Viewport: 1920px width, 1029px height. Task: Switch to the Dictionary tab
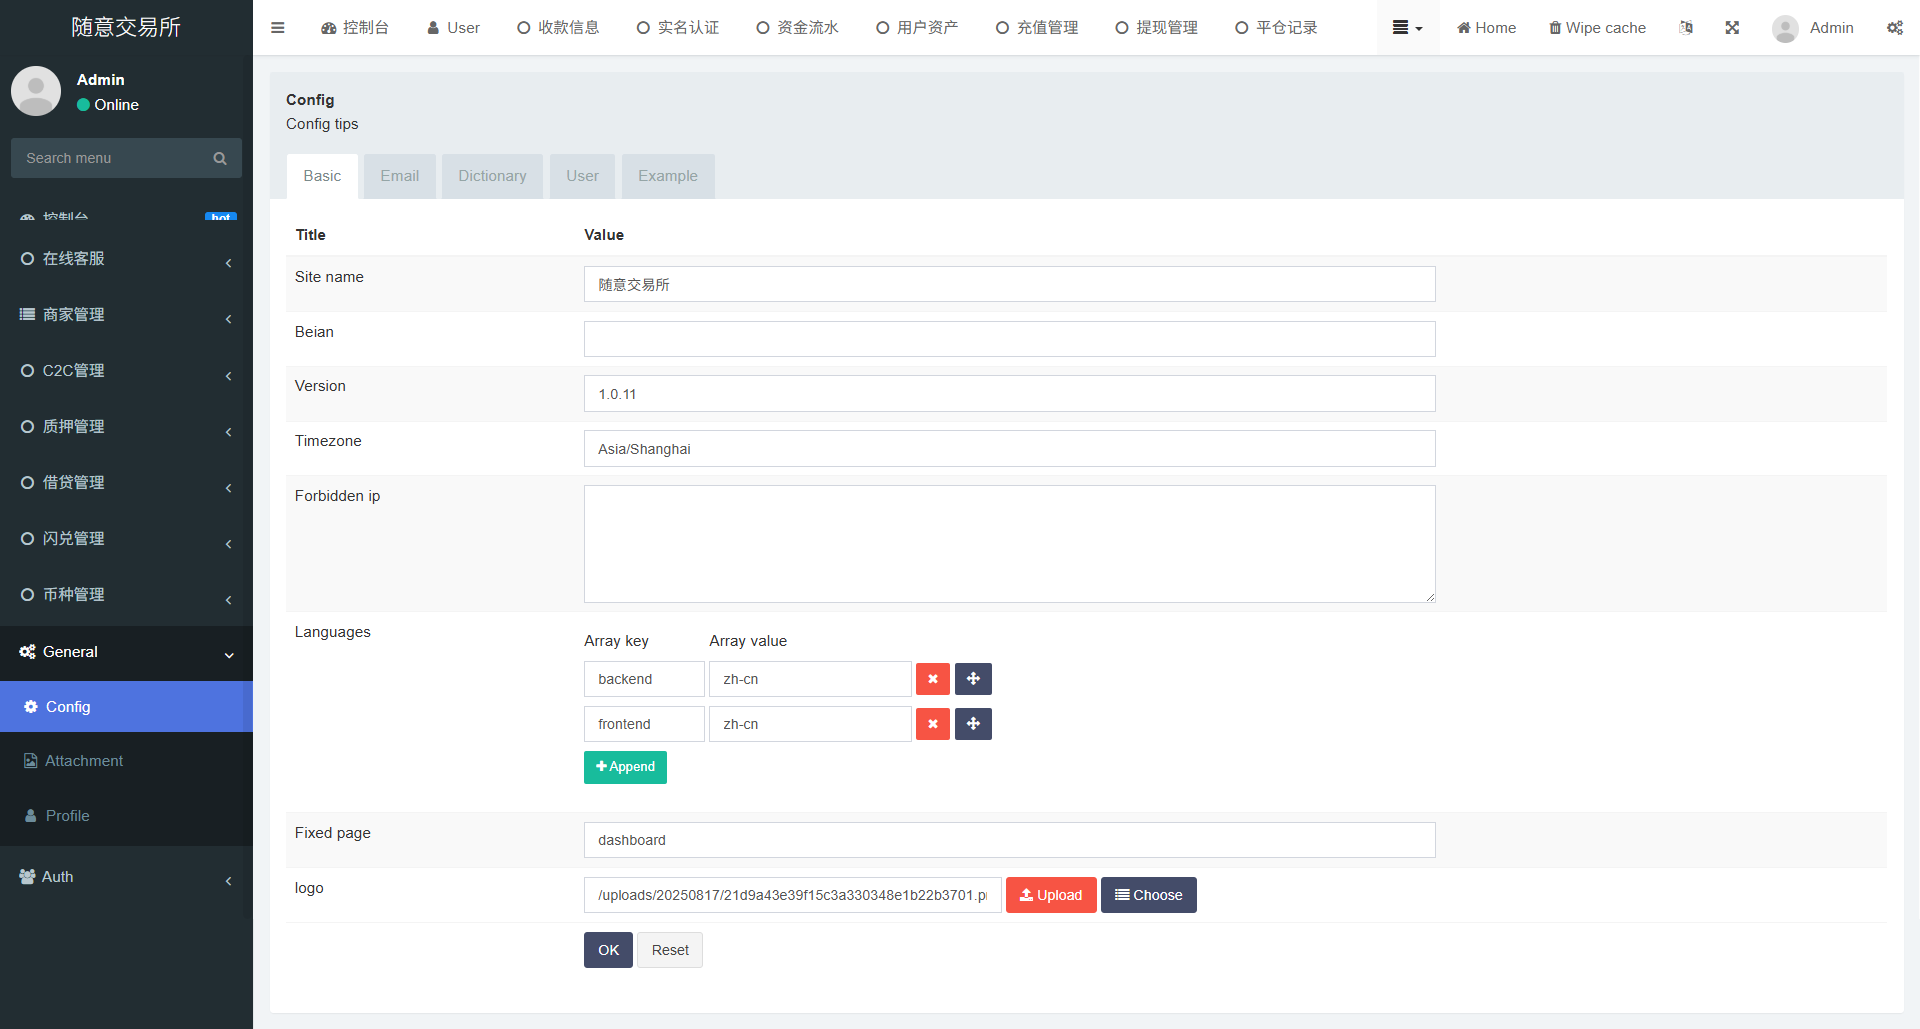click(492, 176)
